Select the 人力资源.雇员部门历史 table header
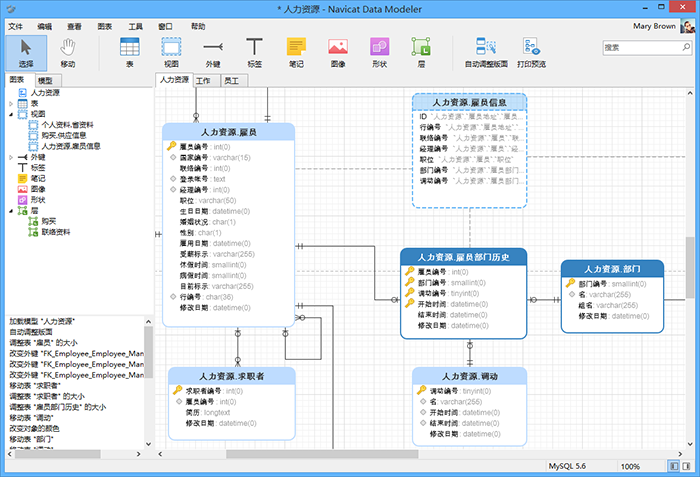Image resolution: width=700 pixels, height=477 pixels. click(x=463, y=257)
